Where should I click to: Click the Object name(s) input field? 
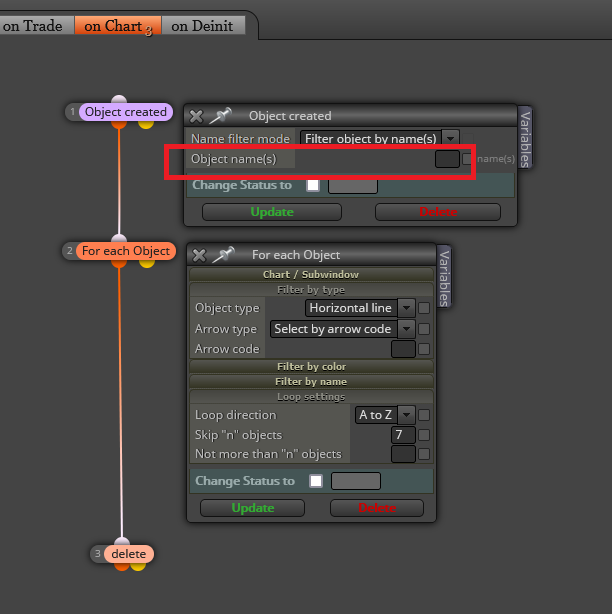(x=447, y=159)
